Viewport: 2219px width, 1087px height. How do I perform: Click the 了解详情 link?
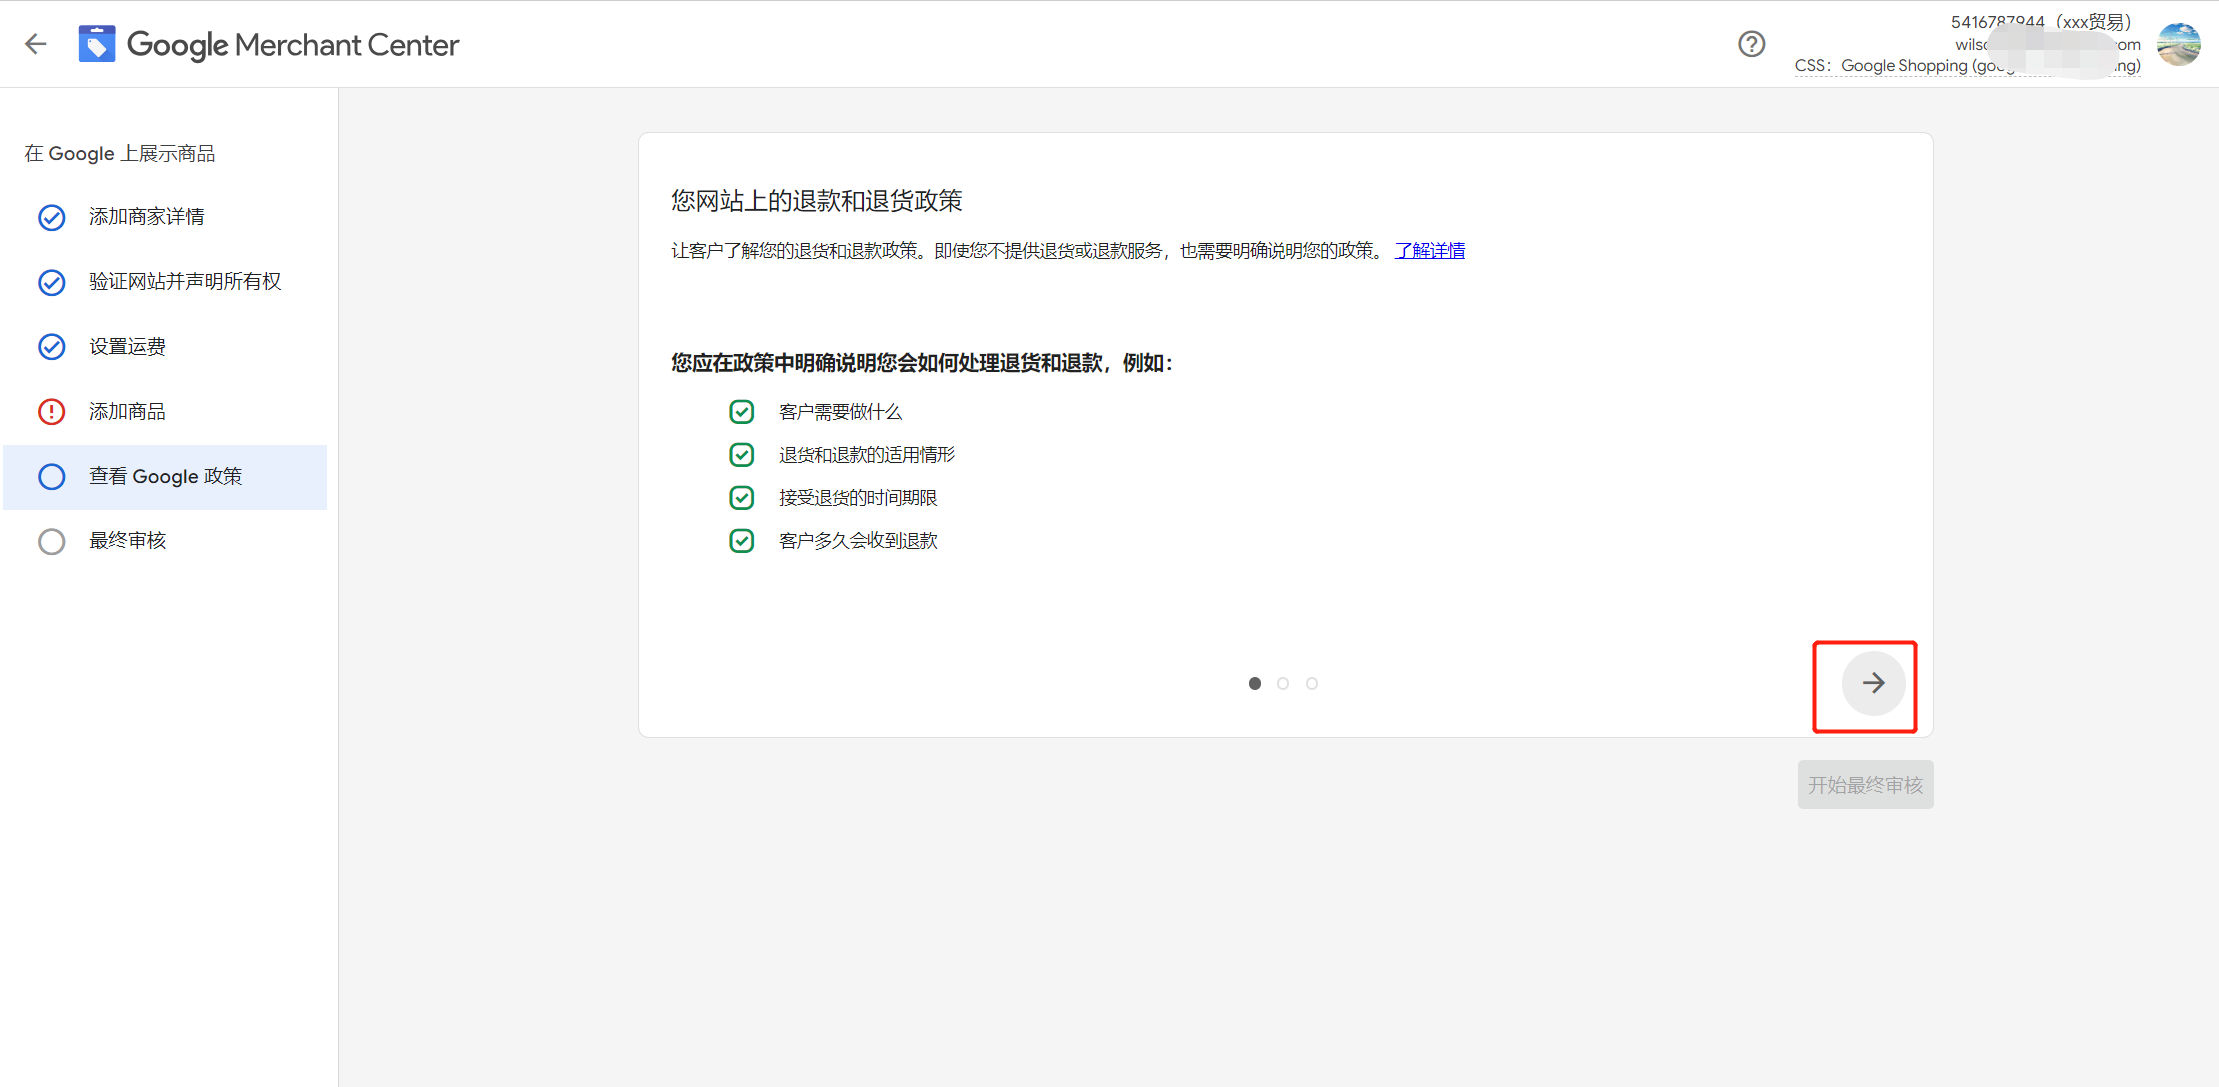tap(1430, 251)
